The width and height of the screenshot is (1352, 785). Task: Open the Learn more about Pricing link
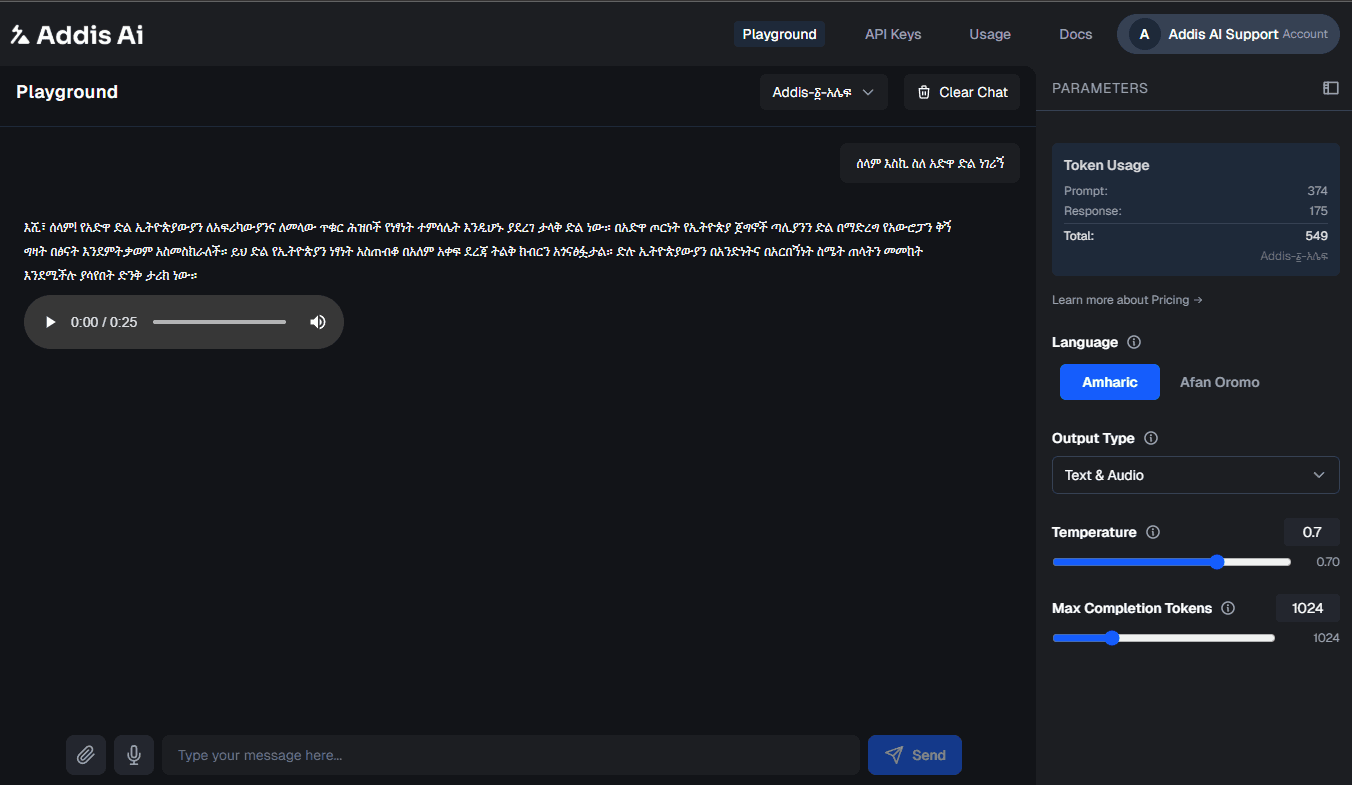tap(1127, 299)
